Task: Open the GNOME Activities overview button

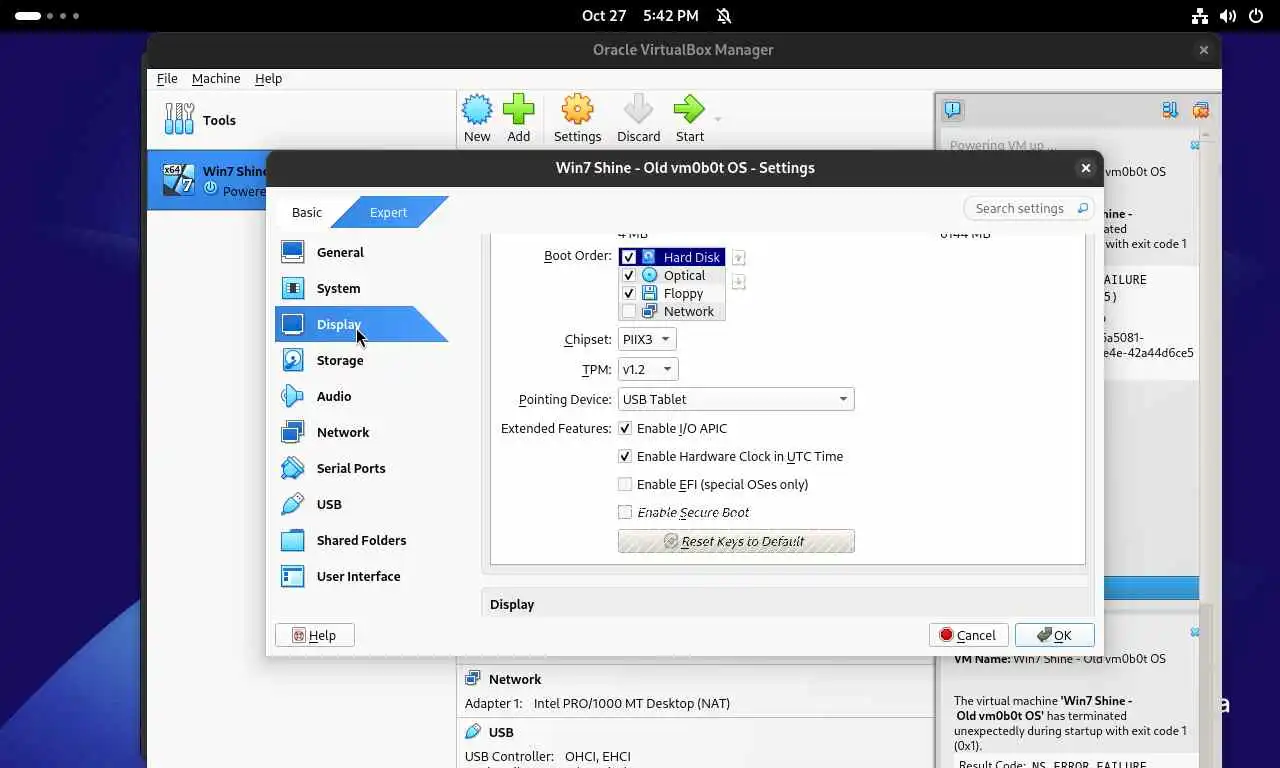Action: [47, 16]
